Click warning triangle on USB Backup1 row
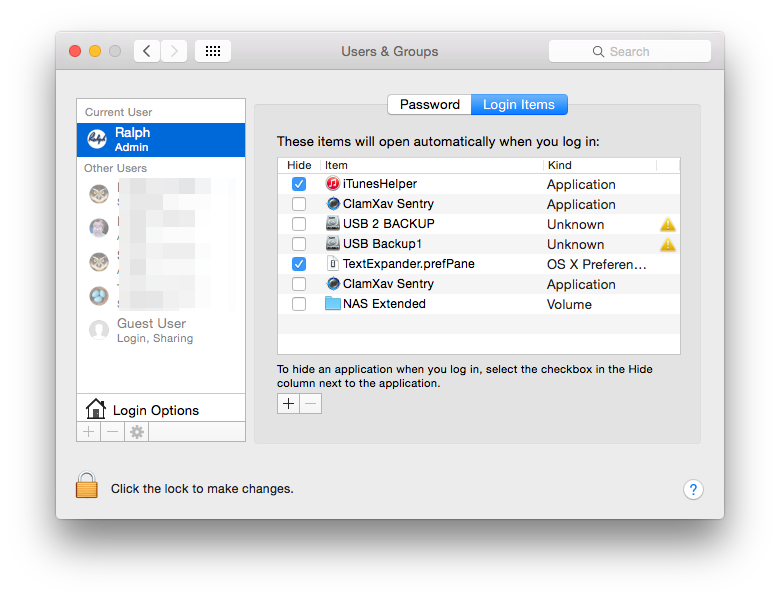Viewport: 780px width, 599px height. coord(668,245)
